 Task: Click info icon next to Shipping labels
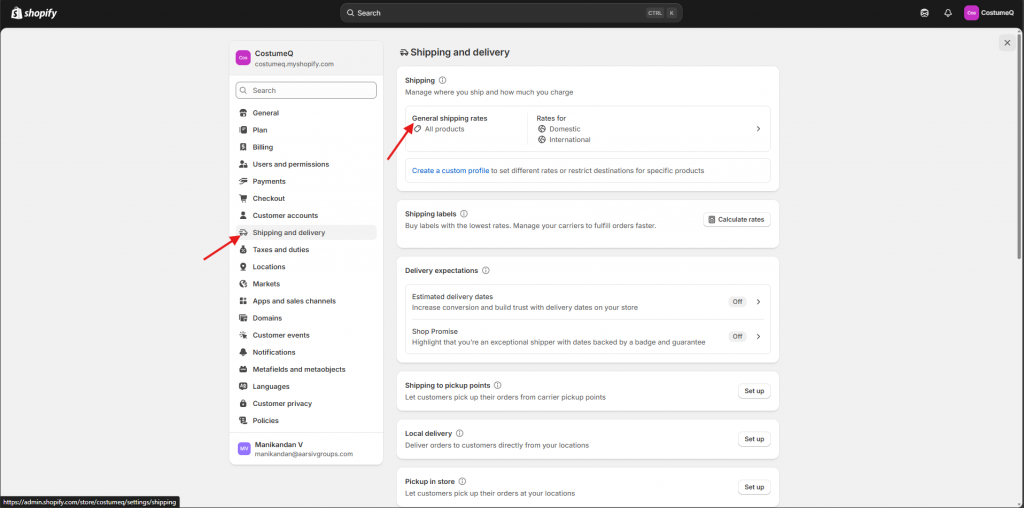pyautogui.click(x=464, y=213)
